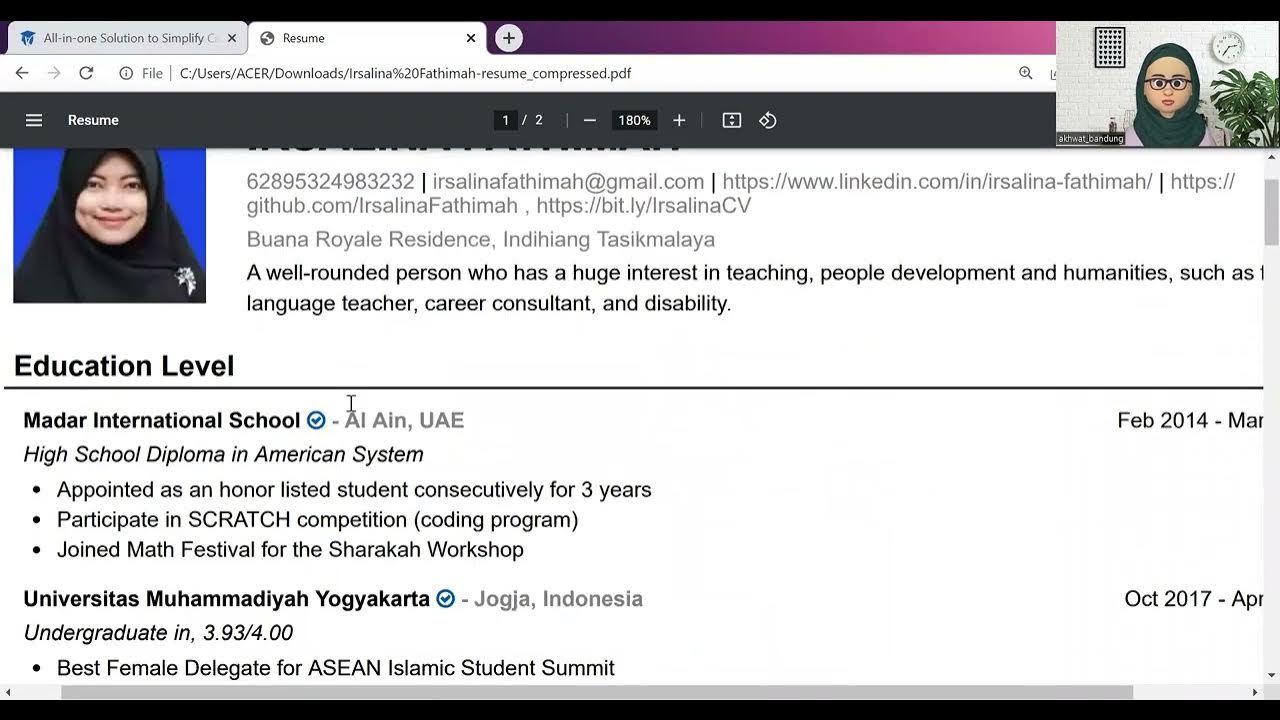The width and height of the screenshot is (1280, 720).
Task: Switch to the All-in-one Solution tab
Action: click(x=127, y=38)
